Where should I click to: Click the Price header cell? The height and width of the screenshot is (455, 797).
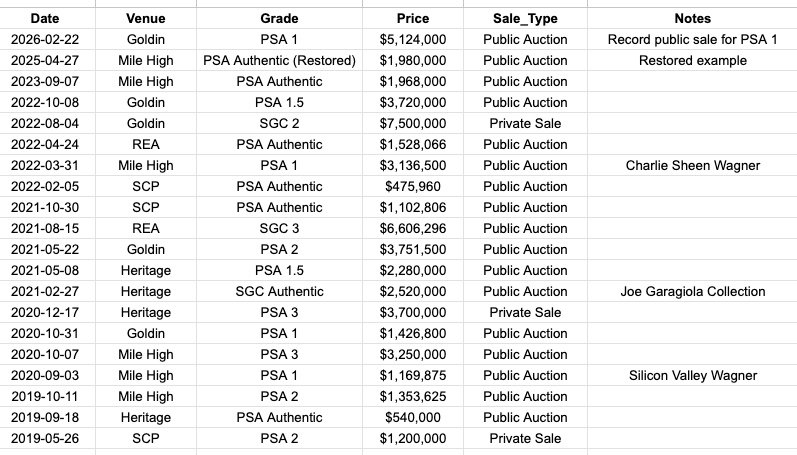413,18
